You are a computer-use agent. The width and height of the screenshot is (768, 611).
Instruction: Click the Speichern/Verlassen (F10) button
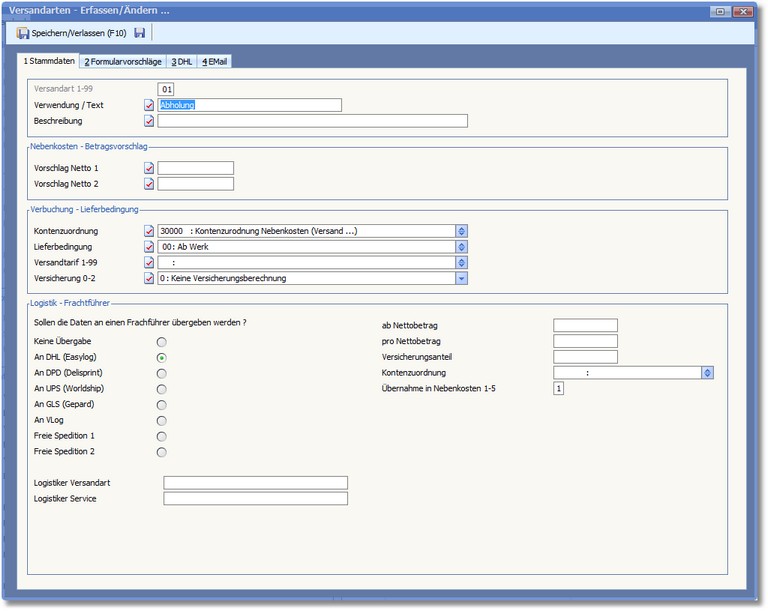(x=68, y=33)
